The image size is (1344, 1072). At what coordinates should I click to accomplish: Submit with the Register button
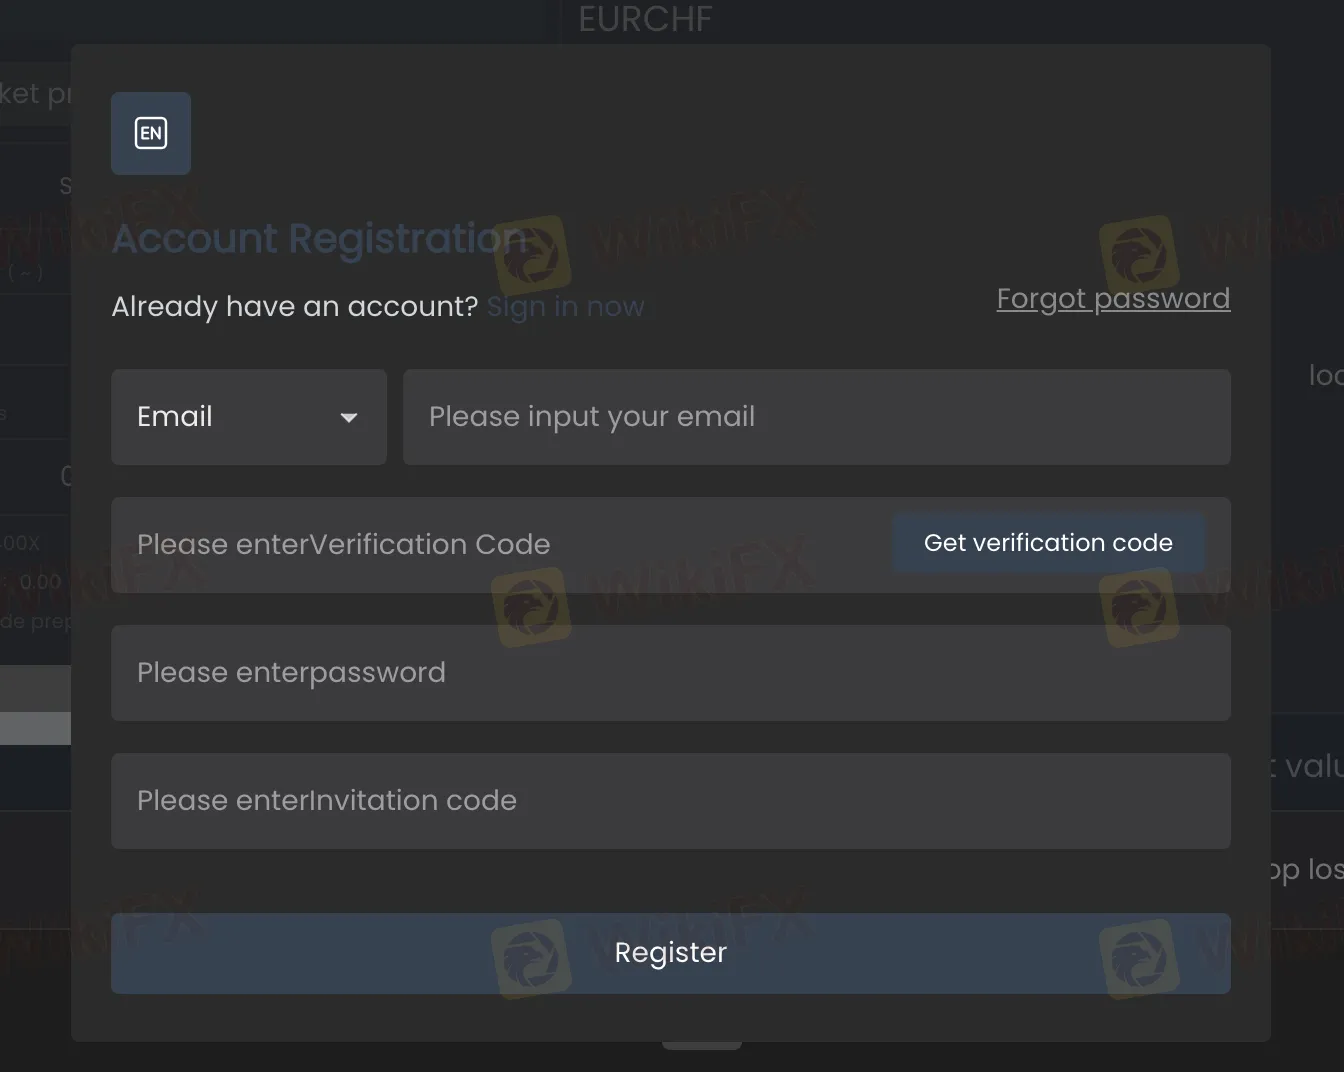pyautogui.click(x=670, y=953)
